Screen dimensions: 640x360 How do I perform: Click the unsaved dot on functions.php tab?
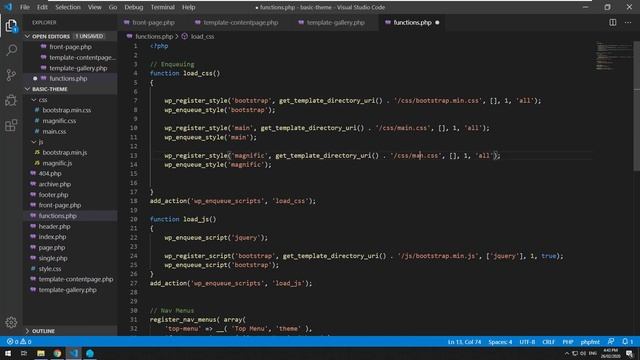tap(437, 22)
